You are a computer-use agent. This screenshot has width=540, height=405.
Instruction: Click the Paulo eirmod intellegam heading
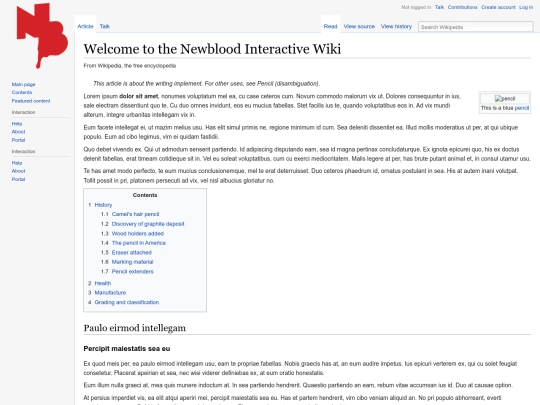[135, 328]
